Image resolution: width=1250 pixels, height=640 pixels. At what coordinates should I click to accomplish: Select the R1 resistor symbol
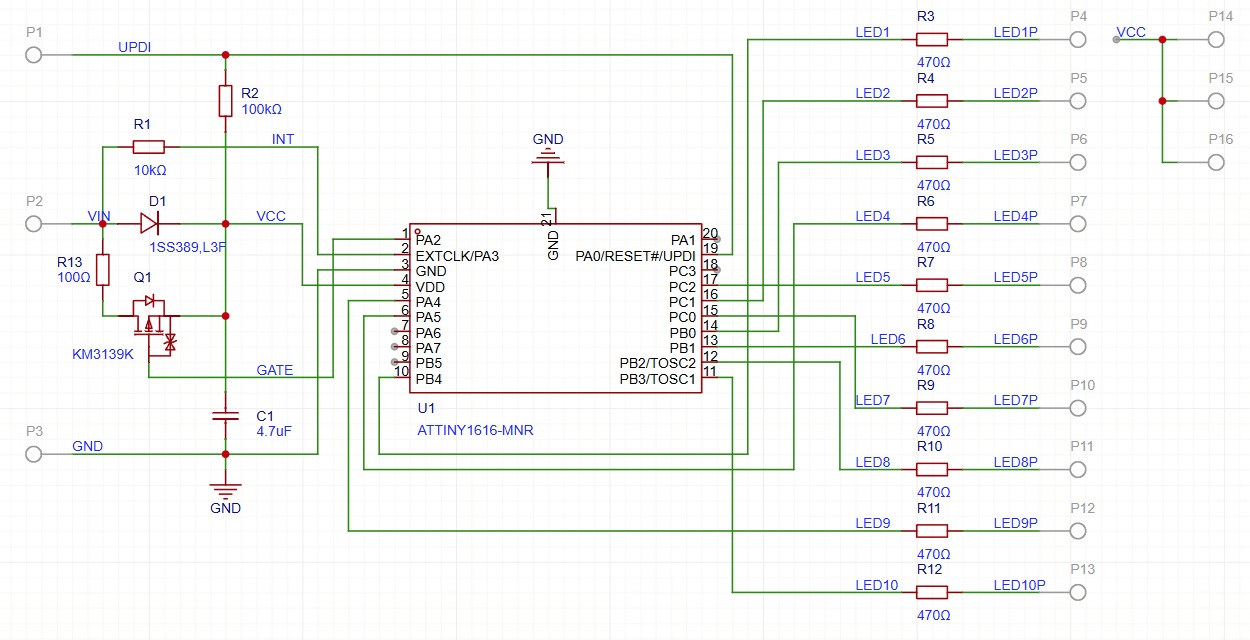tap(148, 147)
